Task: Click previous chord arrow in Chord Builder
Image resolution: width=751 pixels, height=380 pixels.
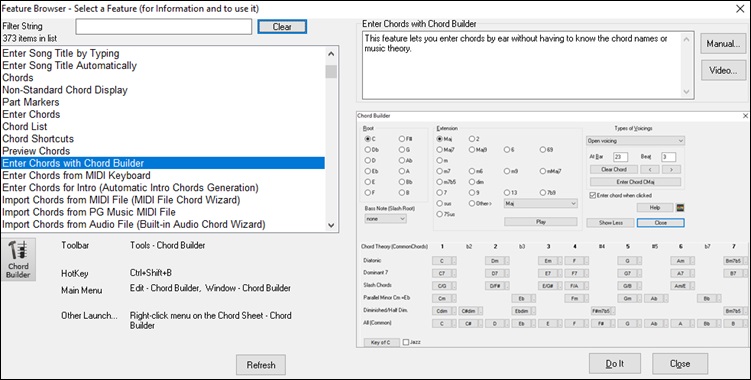Action: pyautogui.click(x=649, y=170)
